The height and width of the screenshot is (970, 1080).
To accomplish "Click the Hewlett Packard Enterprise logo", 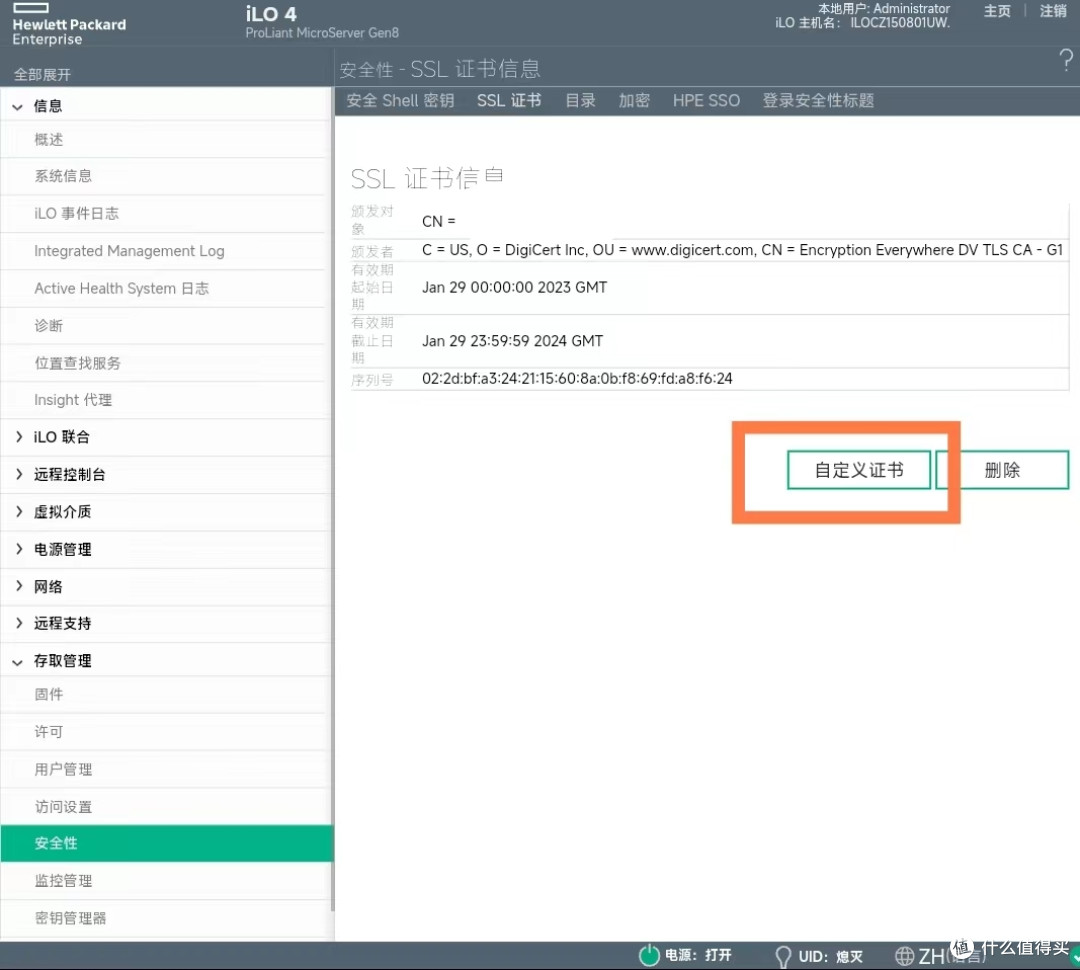I will [69, 25].
